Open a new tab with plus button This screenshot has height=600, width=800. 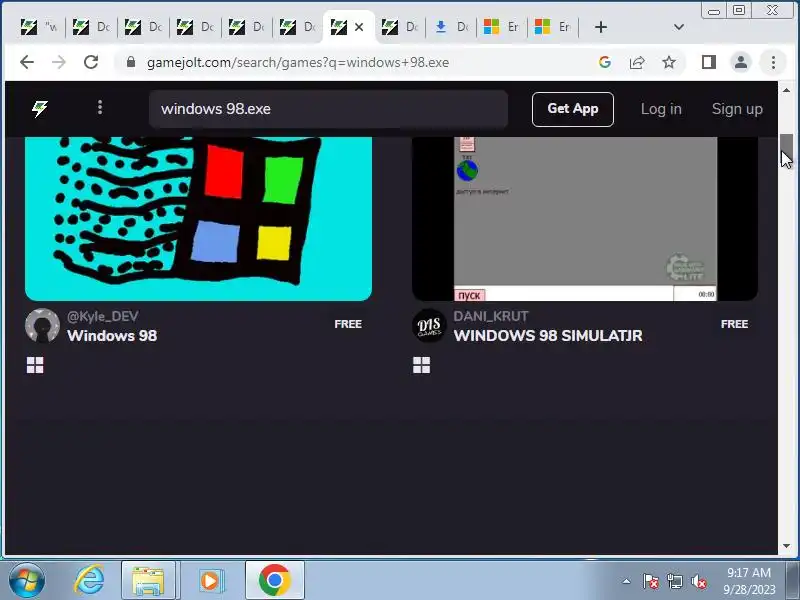click(601, 27)
